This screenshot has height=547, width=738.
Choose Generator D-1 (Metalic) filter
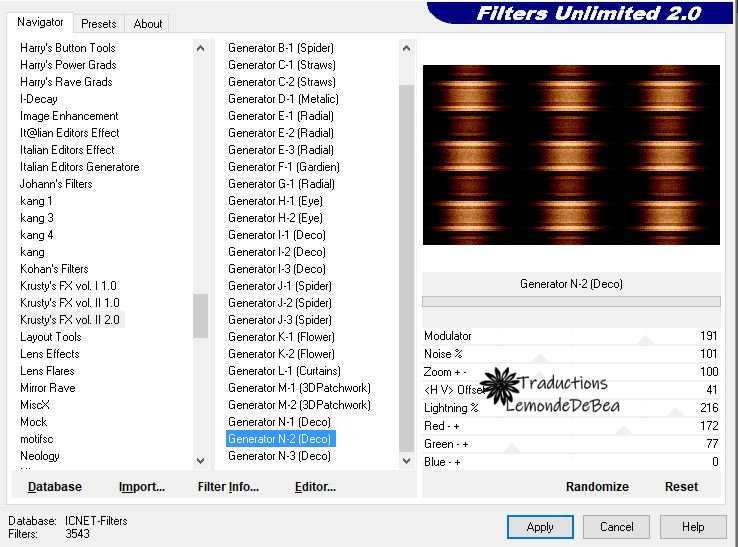coord(283,99)
